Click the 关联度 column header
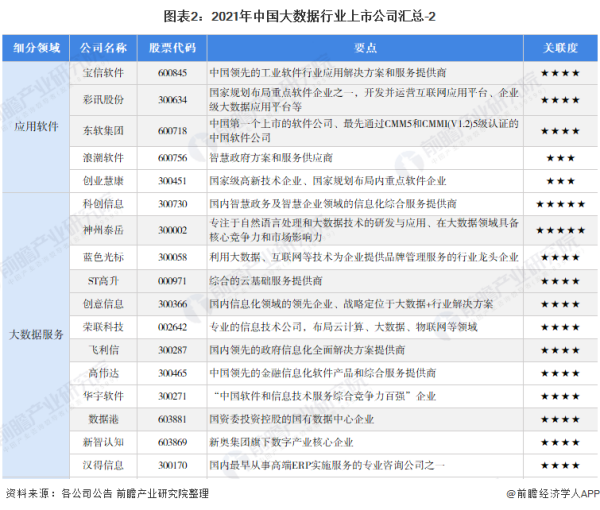This screenshot has height=510, width=600. tap(560, 48)
